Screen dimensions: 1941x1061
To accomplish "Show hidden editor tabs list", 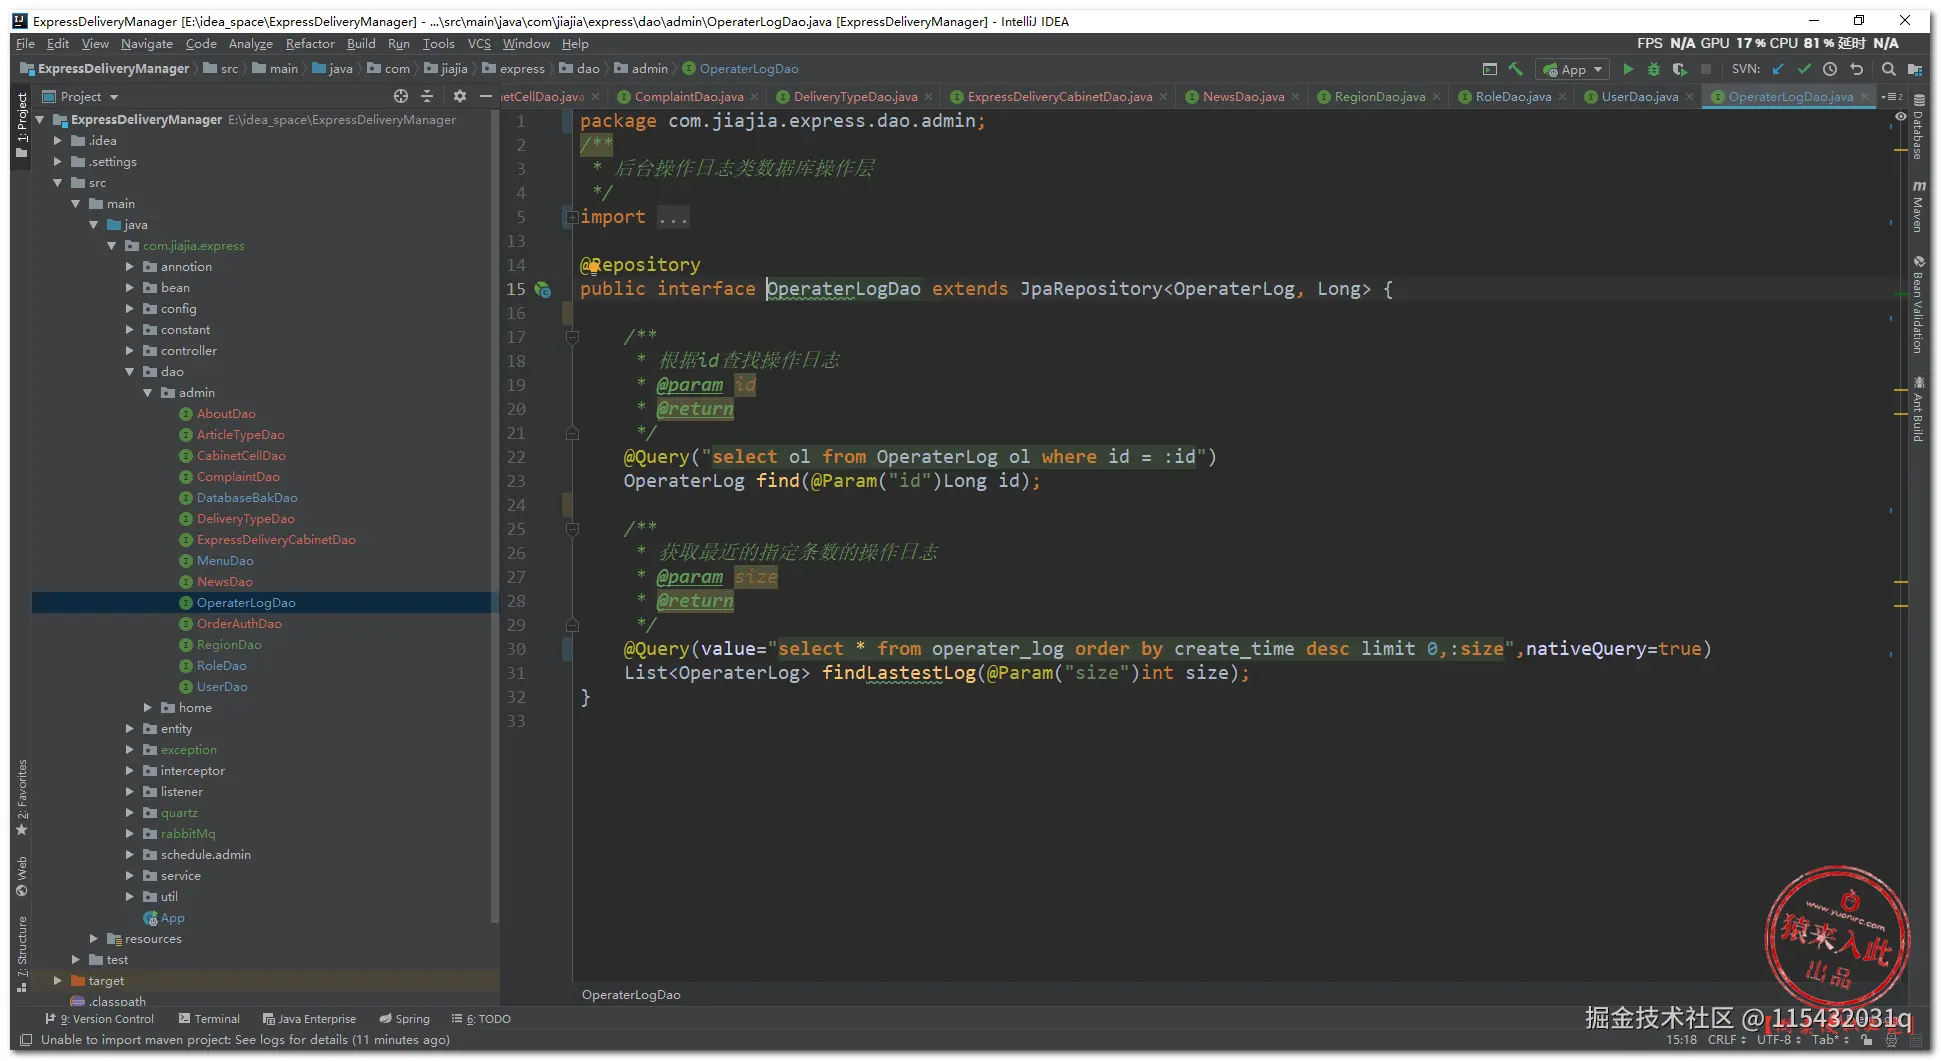I will pyautogui.click(x=1892, y=97).
